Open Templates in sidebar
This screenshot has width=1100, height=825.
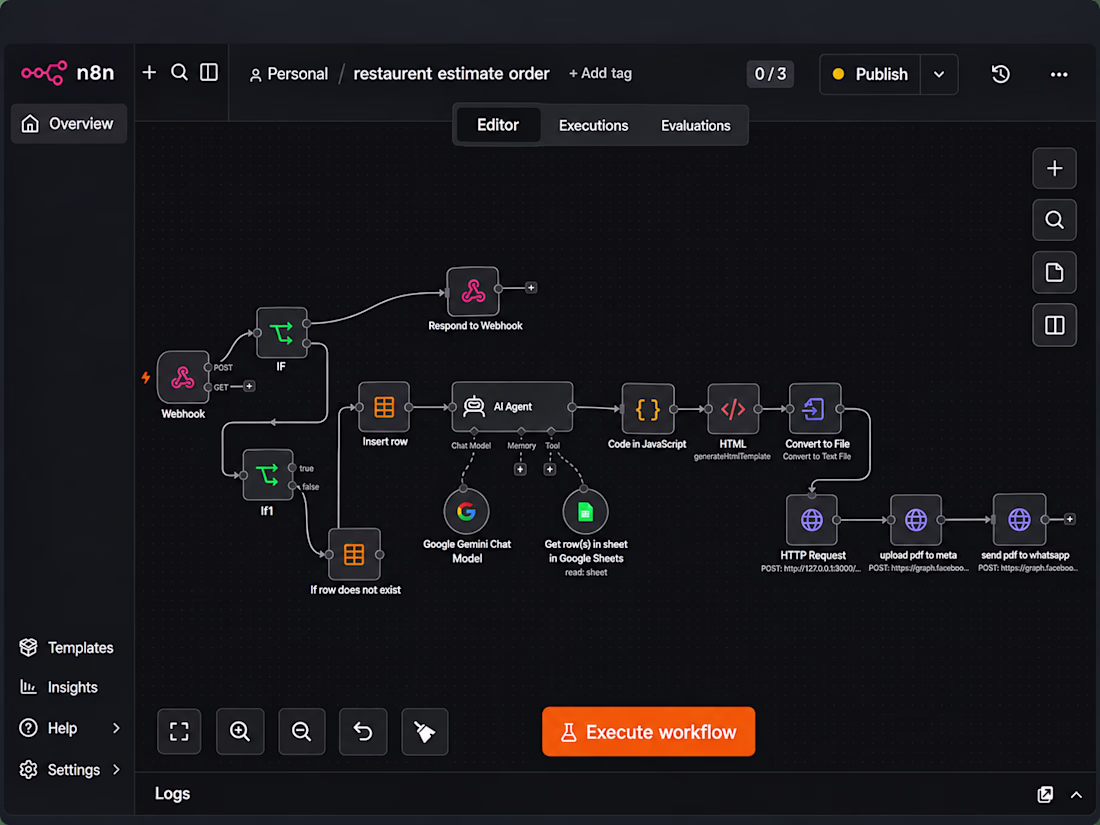[67, 648]
